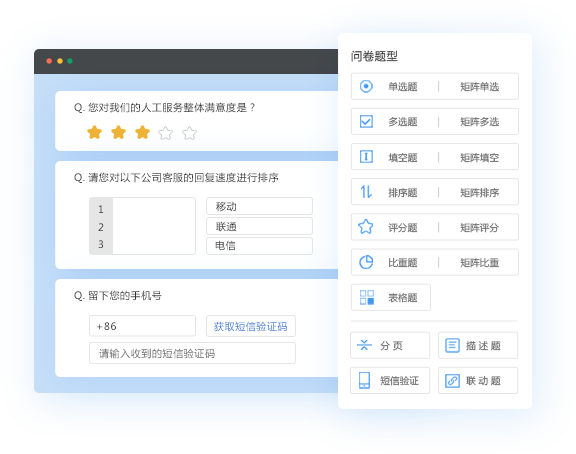Click the 评分题 star icon

366,227
